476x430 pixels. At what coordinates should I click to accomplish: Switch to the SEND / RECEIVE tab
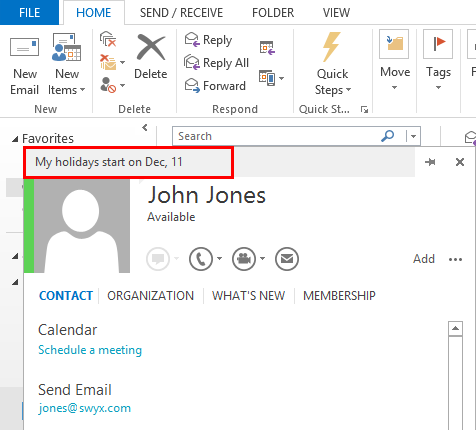click(181, 13)
